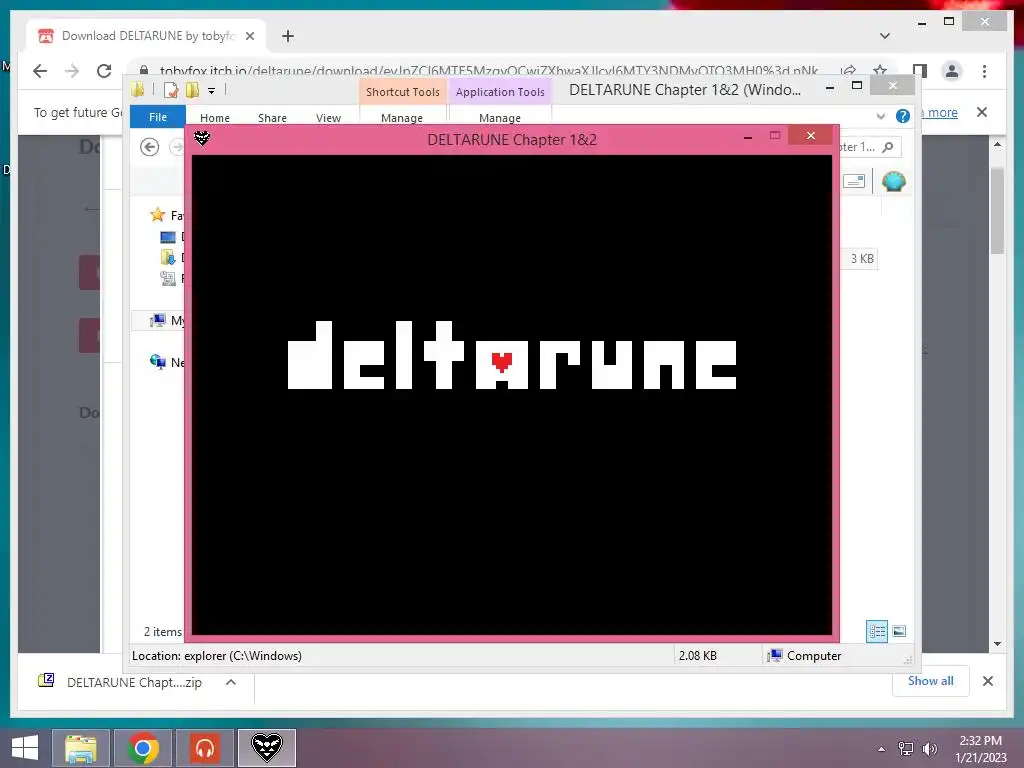Click the New Folder quick access icon
Viewport: 1024px width, 768px height.
192,90
